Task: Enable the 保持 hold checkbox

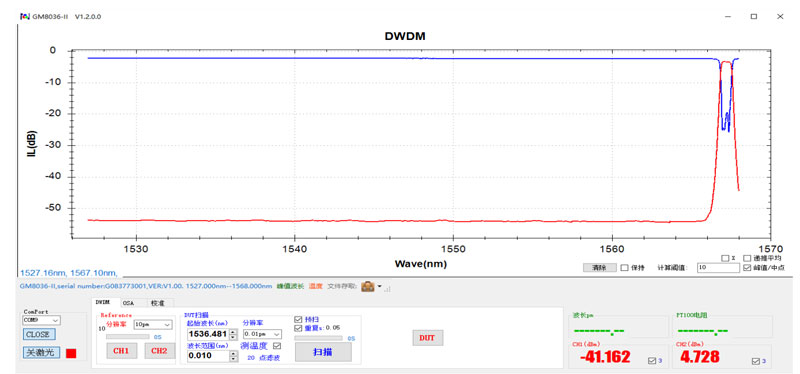Action: pos(624,267)
